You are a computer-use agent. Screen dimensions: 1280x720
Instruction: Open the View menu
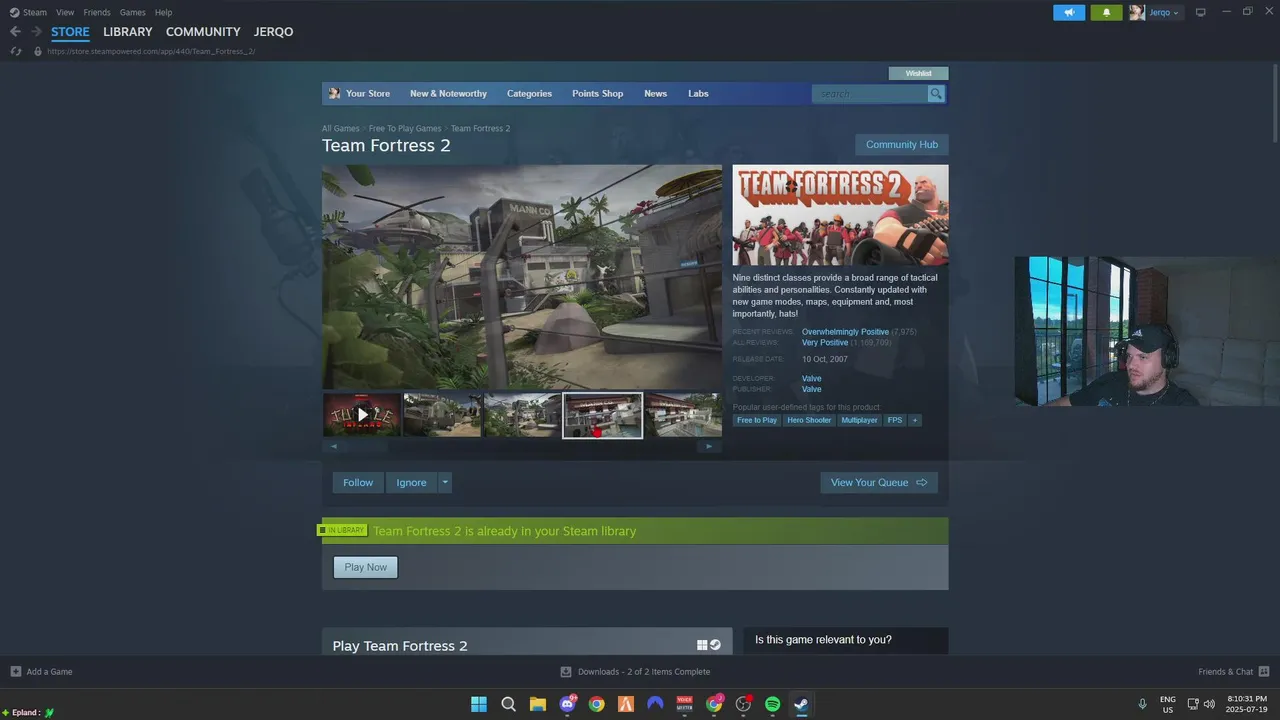click(65, 12)
